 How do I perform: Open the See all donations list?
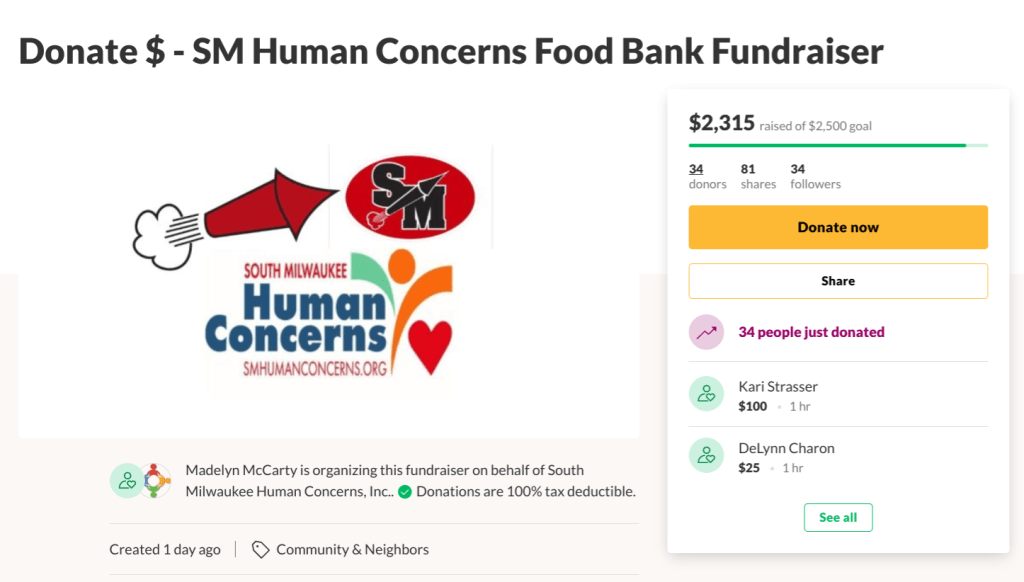pos(838,517)
